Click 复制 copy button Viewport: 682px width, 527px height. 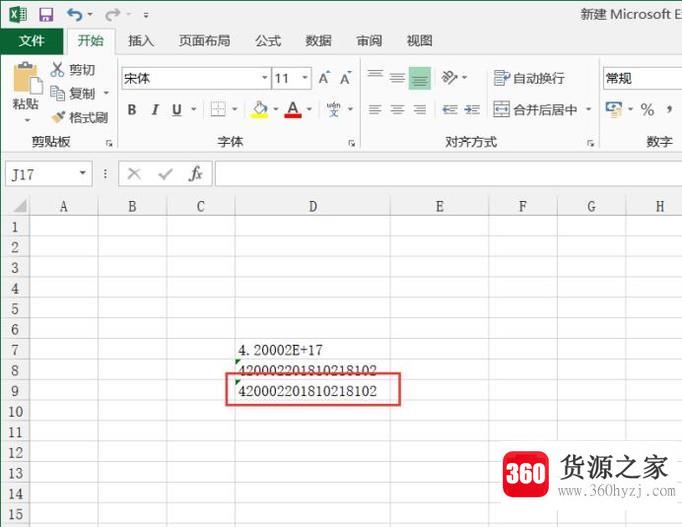pyautogui.click(x=73, y=93)
